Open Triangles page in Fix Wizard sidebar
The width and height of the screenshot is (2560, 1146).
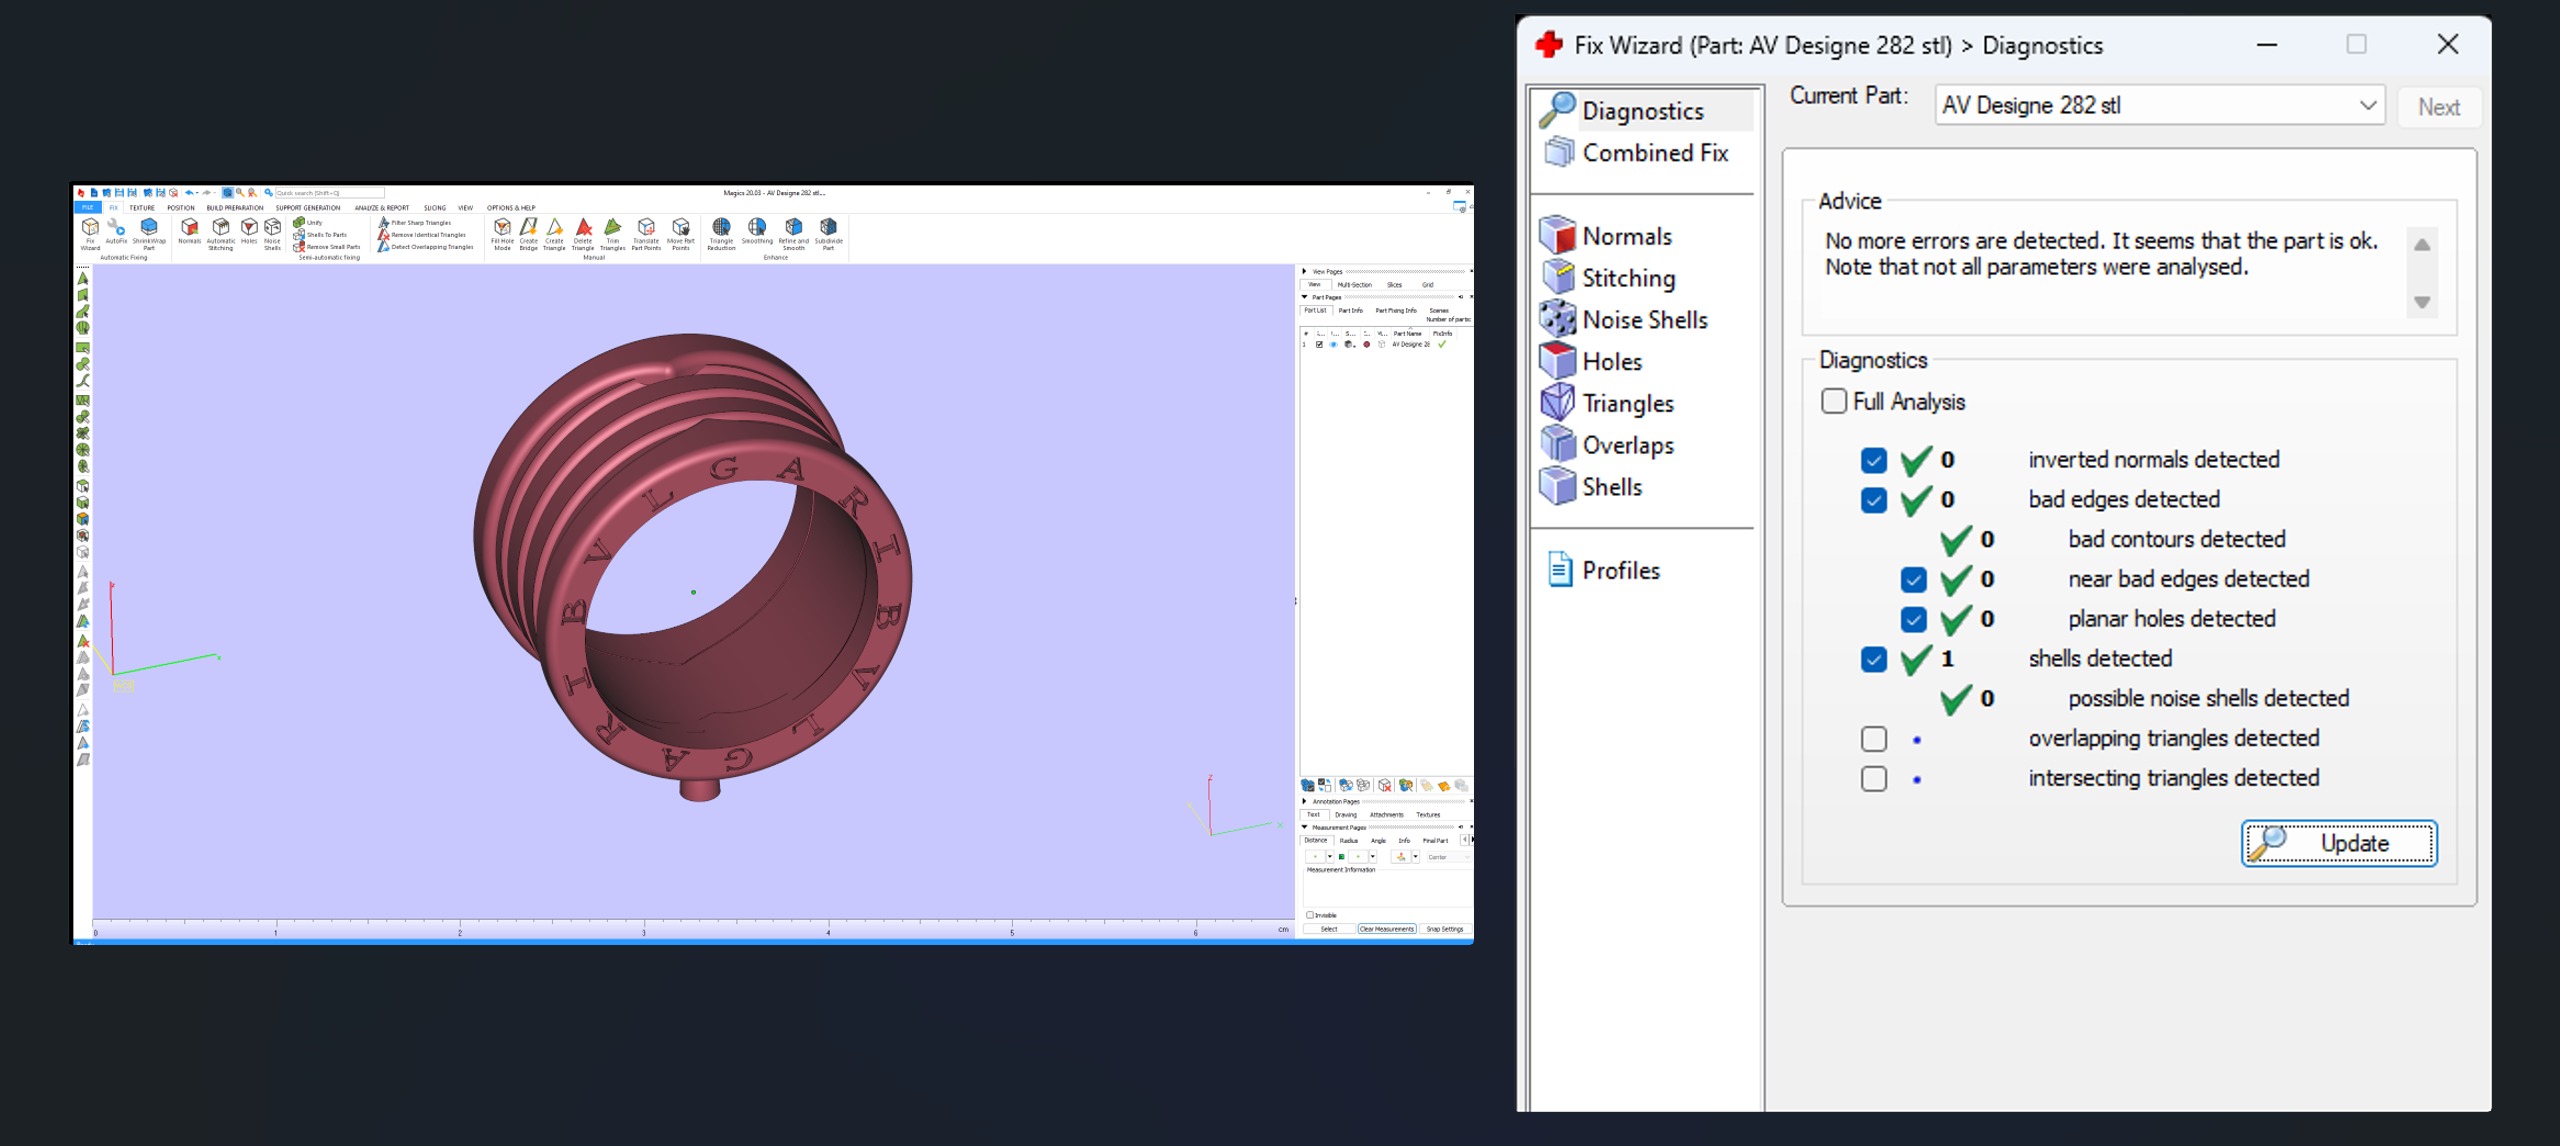tap(1607, 404)
